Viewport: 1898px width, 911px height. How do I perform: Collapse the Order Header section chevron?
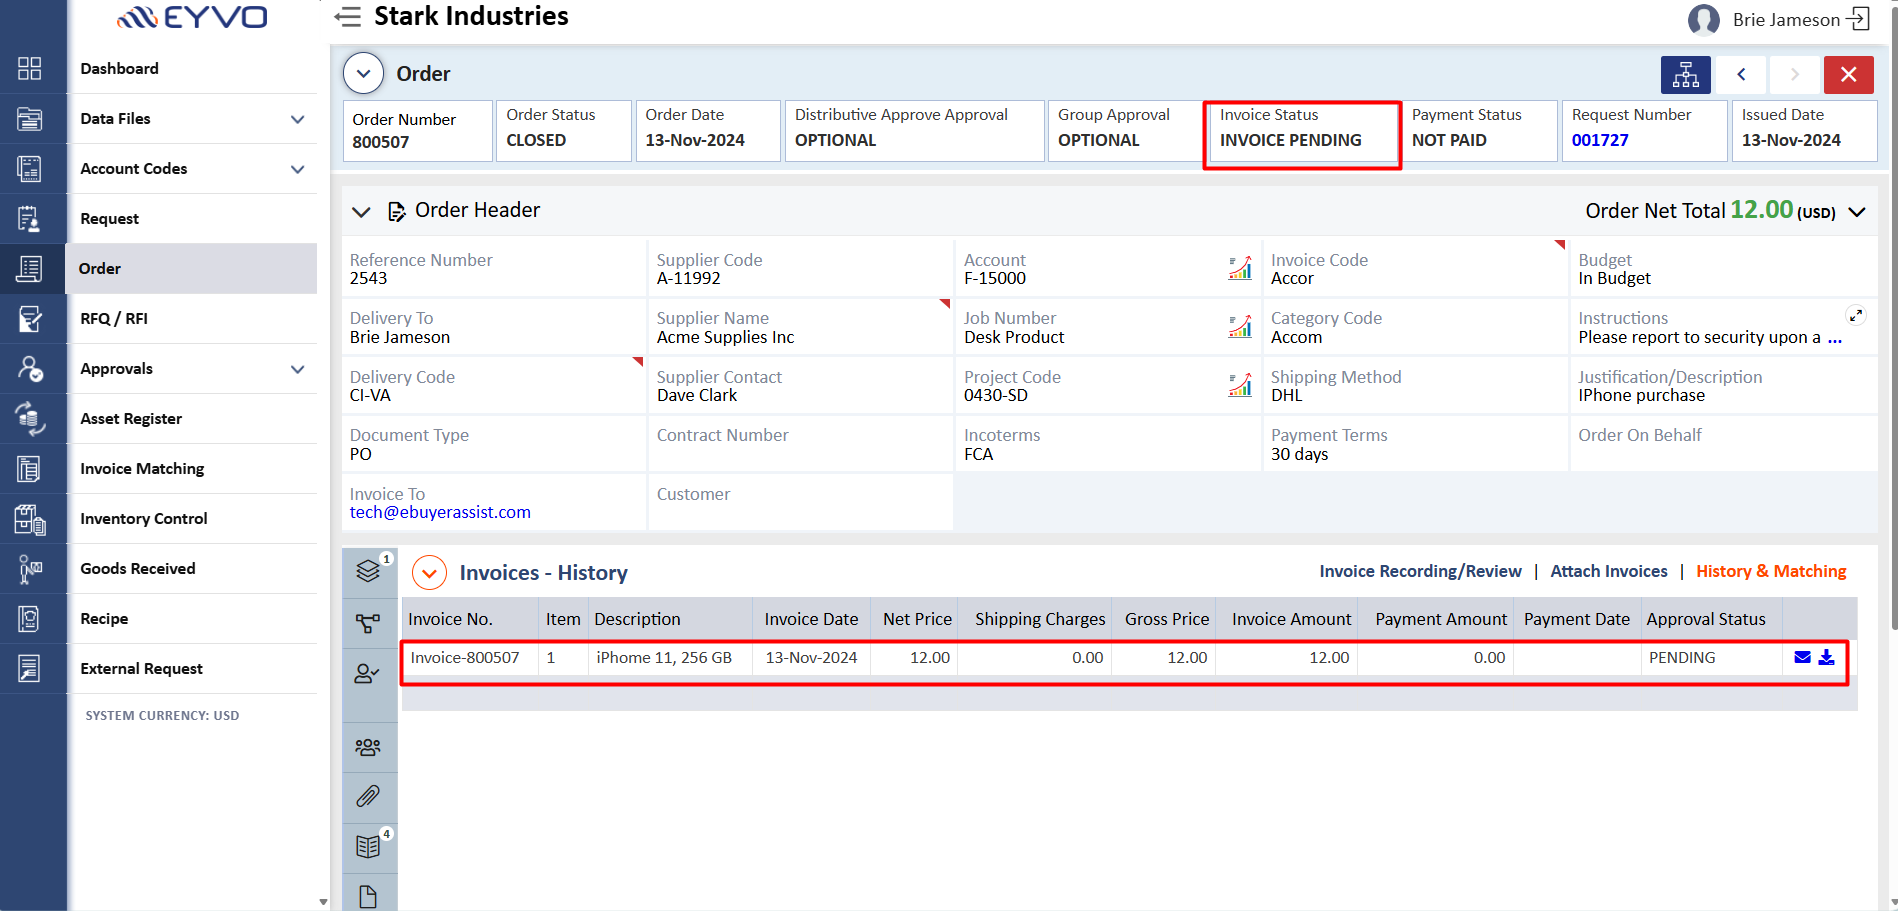click(361, 211)
